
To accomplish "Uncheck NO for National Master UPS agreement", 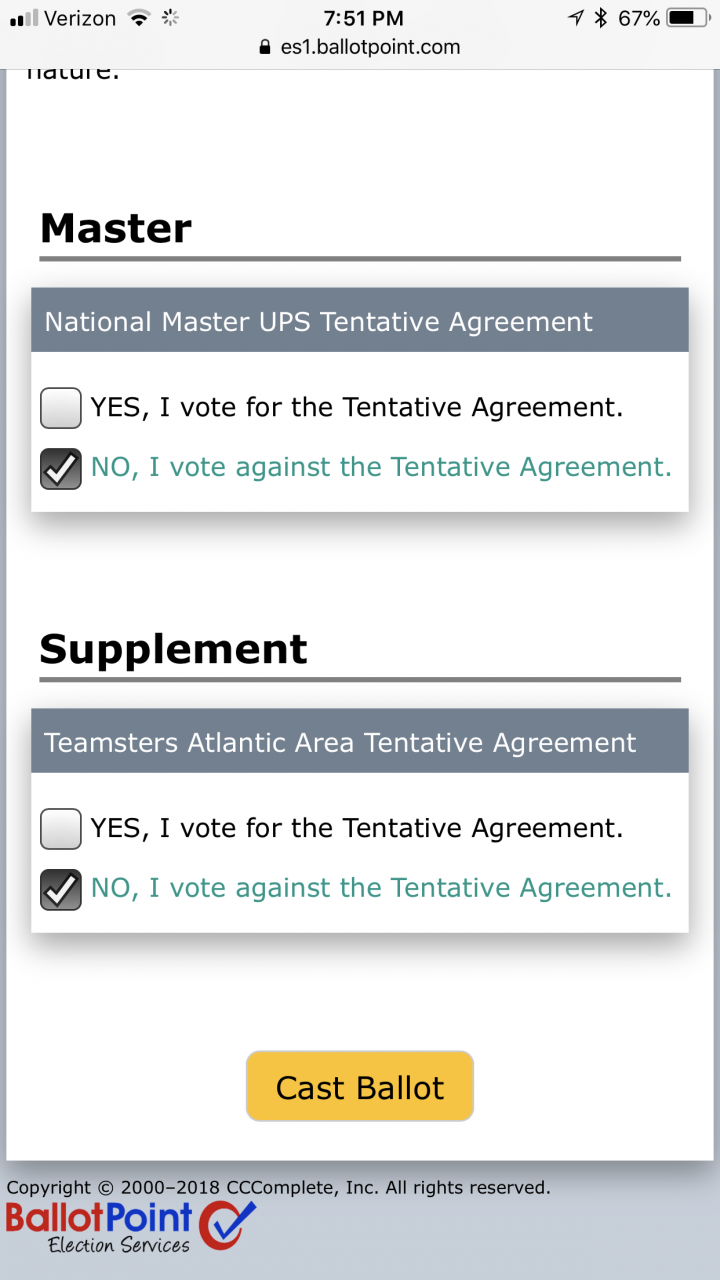I will tap(61, 468).
